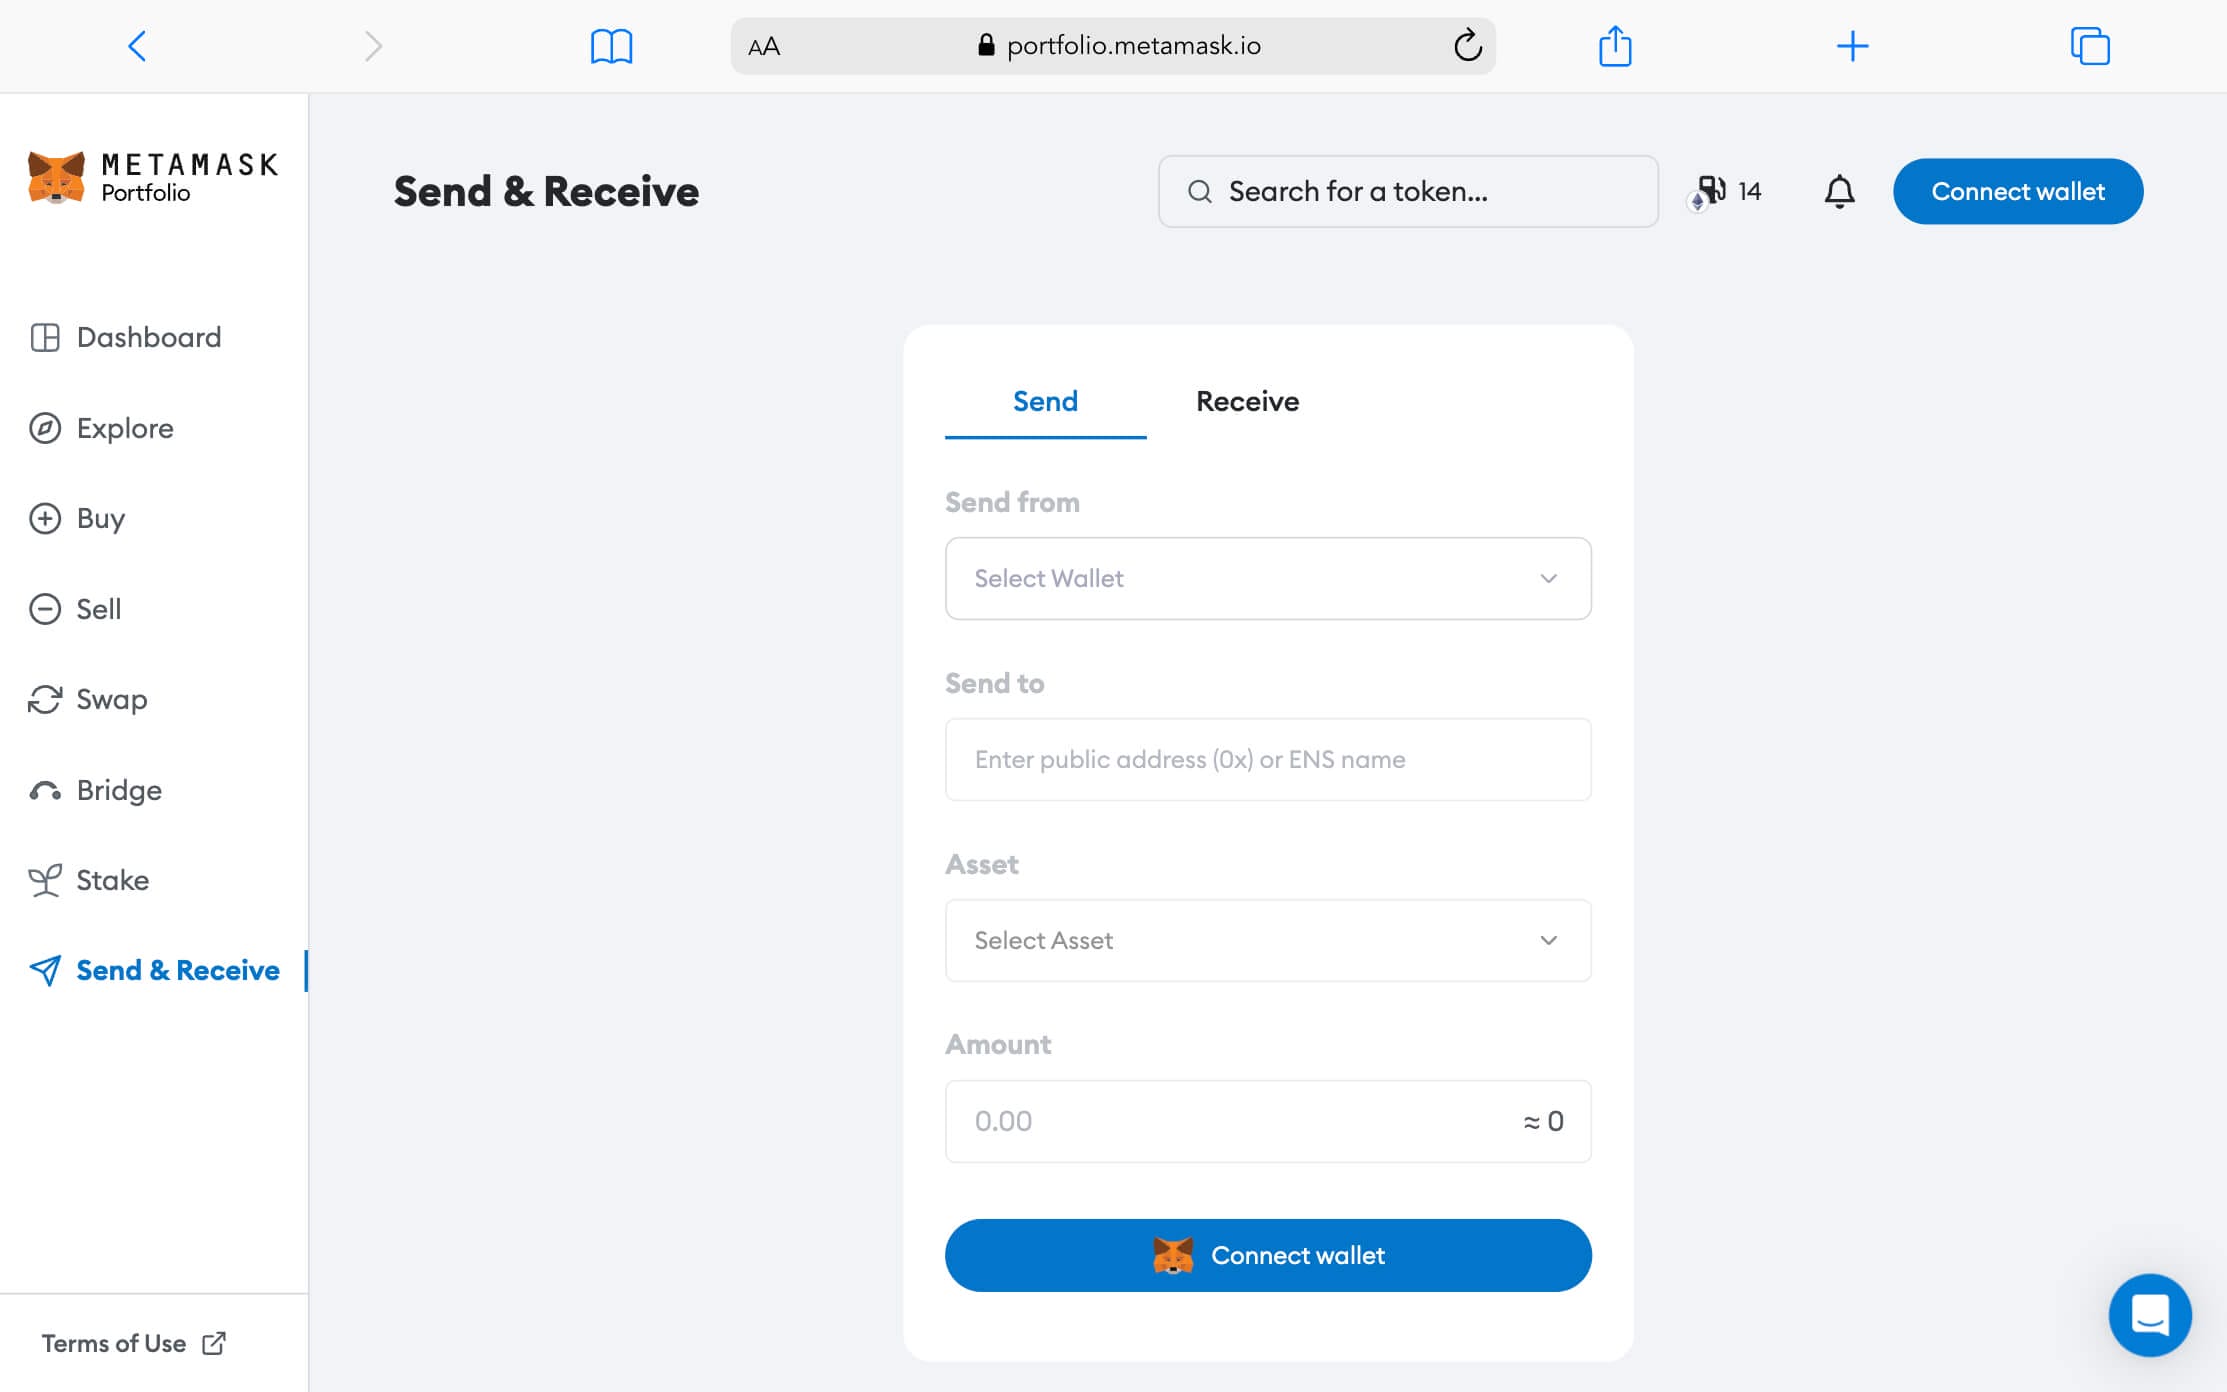This screenshot has width=2227, height=1392.
Task: Reload the page in Safari
Action: (x=1467, y=46)
